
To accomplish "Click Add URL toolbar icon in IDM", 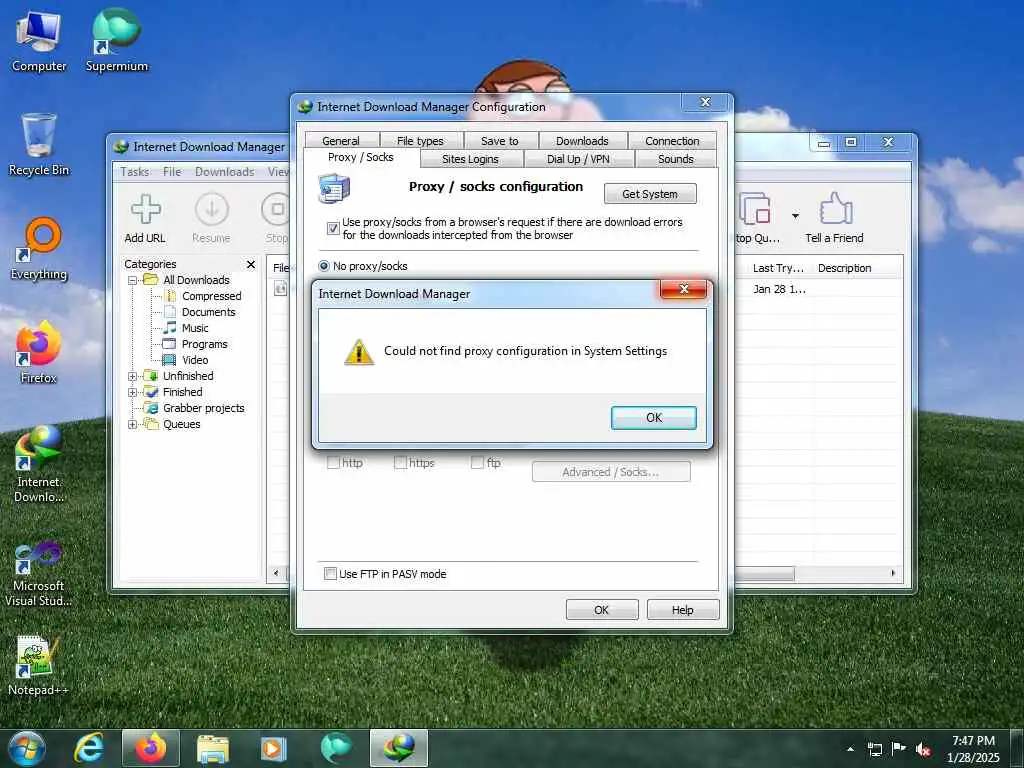I will pos(145,218).
